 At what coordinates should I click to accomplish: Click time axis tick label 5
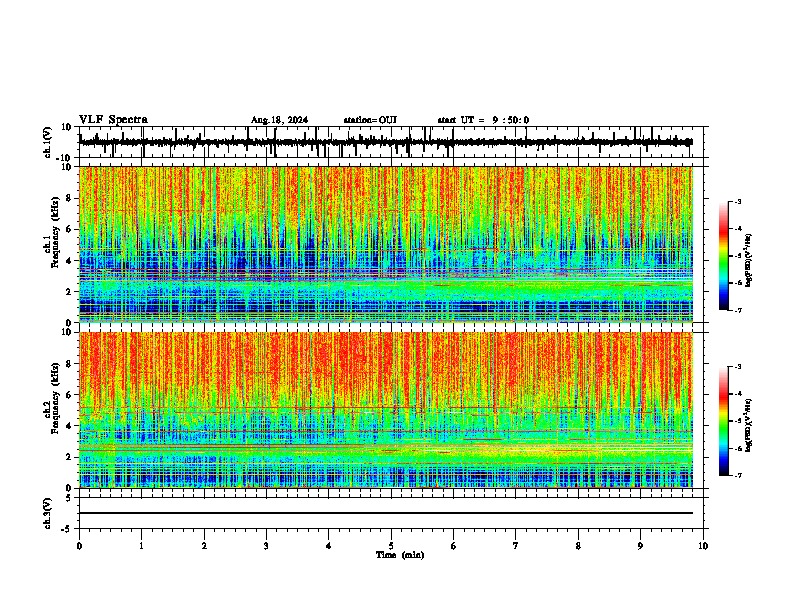(391, 546)
